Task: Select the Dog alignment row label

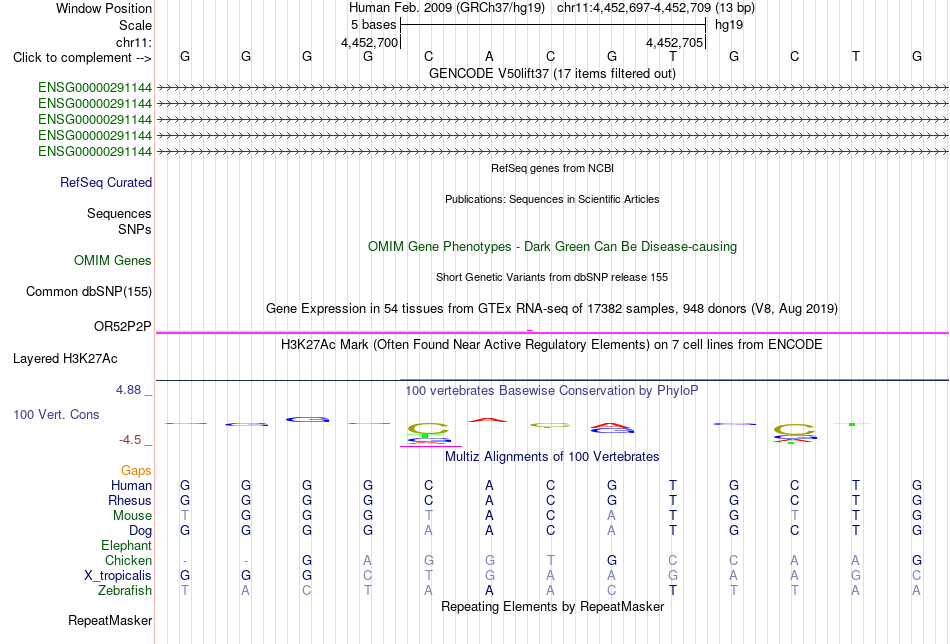Action: (140, 531)
